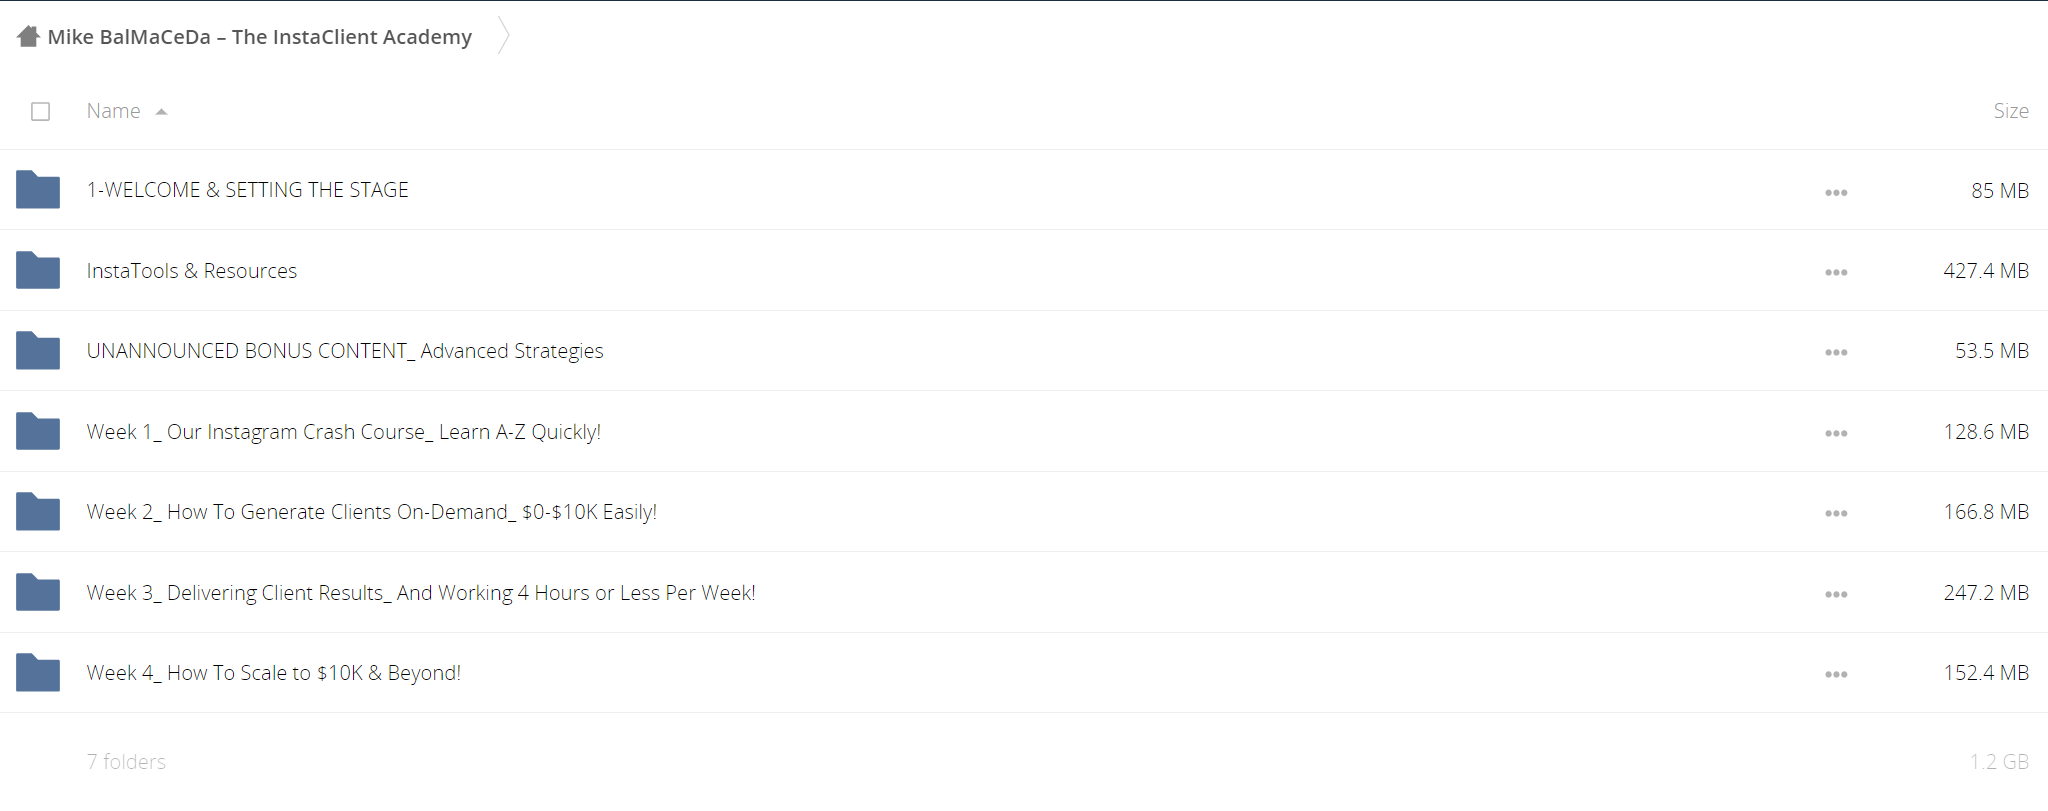Show actions menu for 1-WELCOME folder

[x=1836, y=192]
